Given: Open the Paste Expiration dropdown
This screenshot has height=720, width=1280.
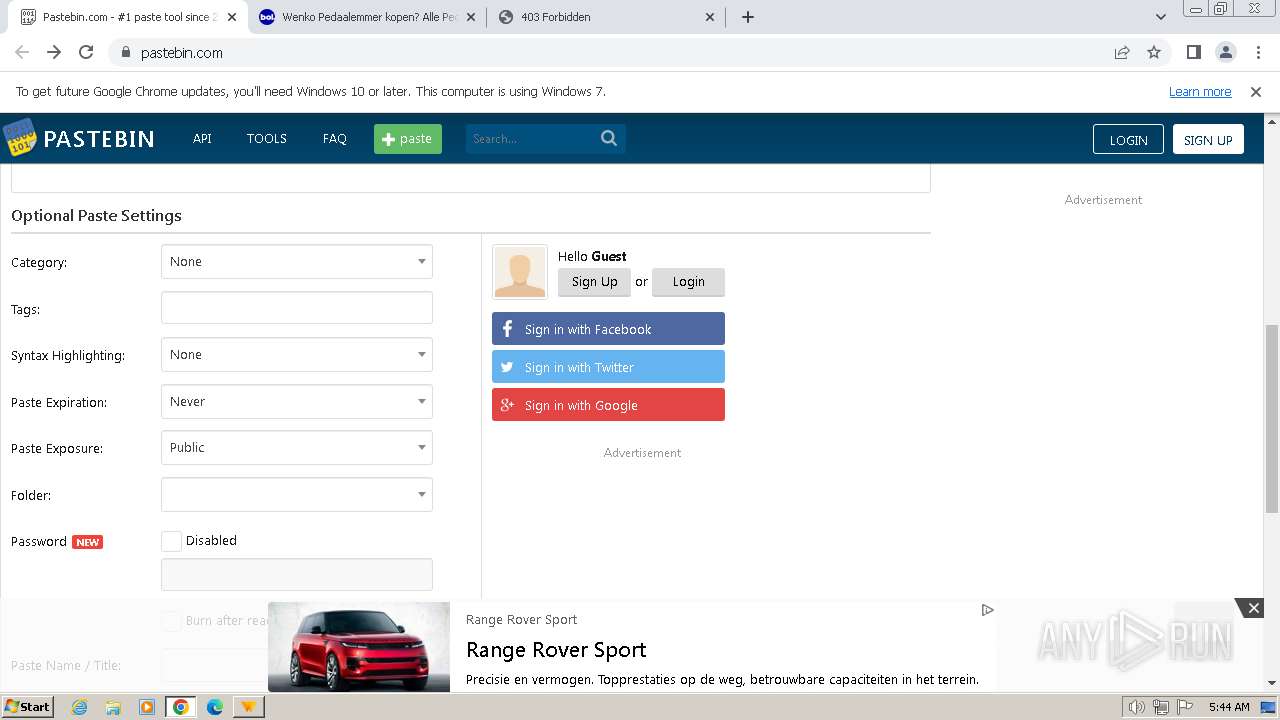Looking at the screenshot, I should pyautogui.click(x=297, y=402).
